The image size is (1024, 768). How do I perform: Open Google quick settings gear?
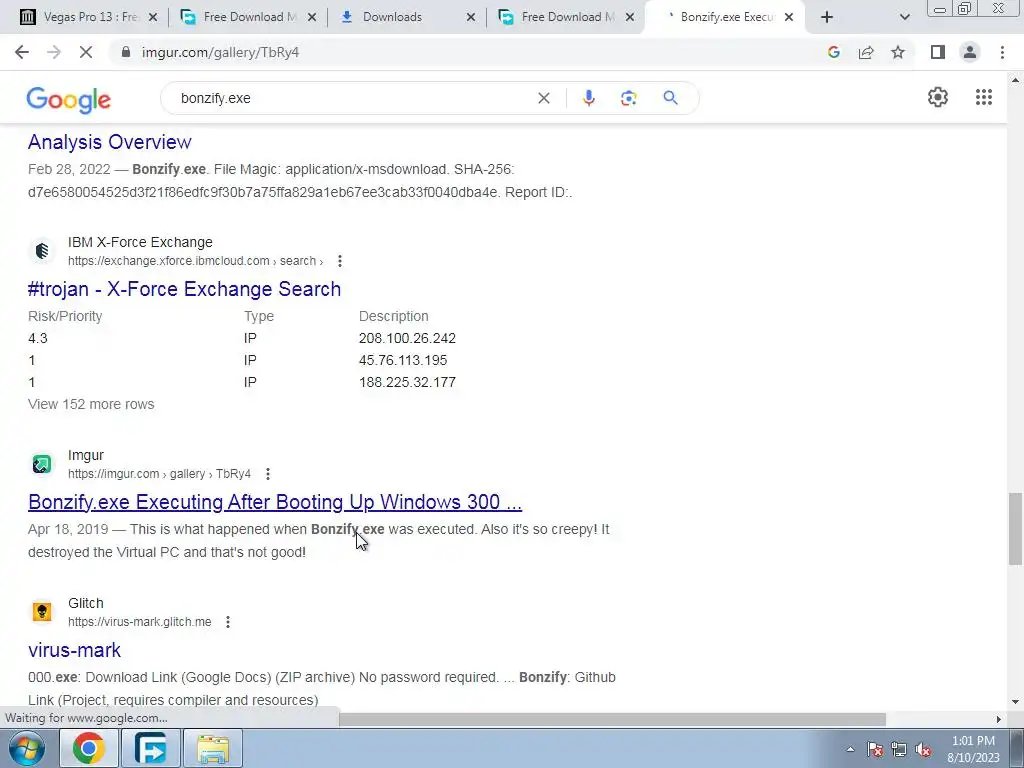938,97
